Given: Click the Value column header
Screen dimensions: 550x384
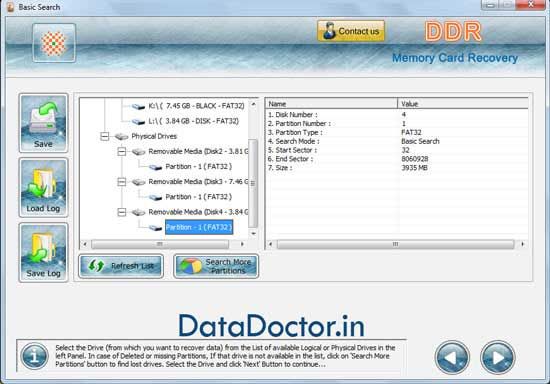Looking at the screenshot, I should 463,103.
